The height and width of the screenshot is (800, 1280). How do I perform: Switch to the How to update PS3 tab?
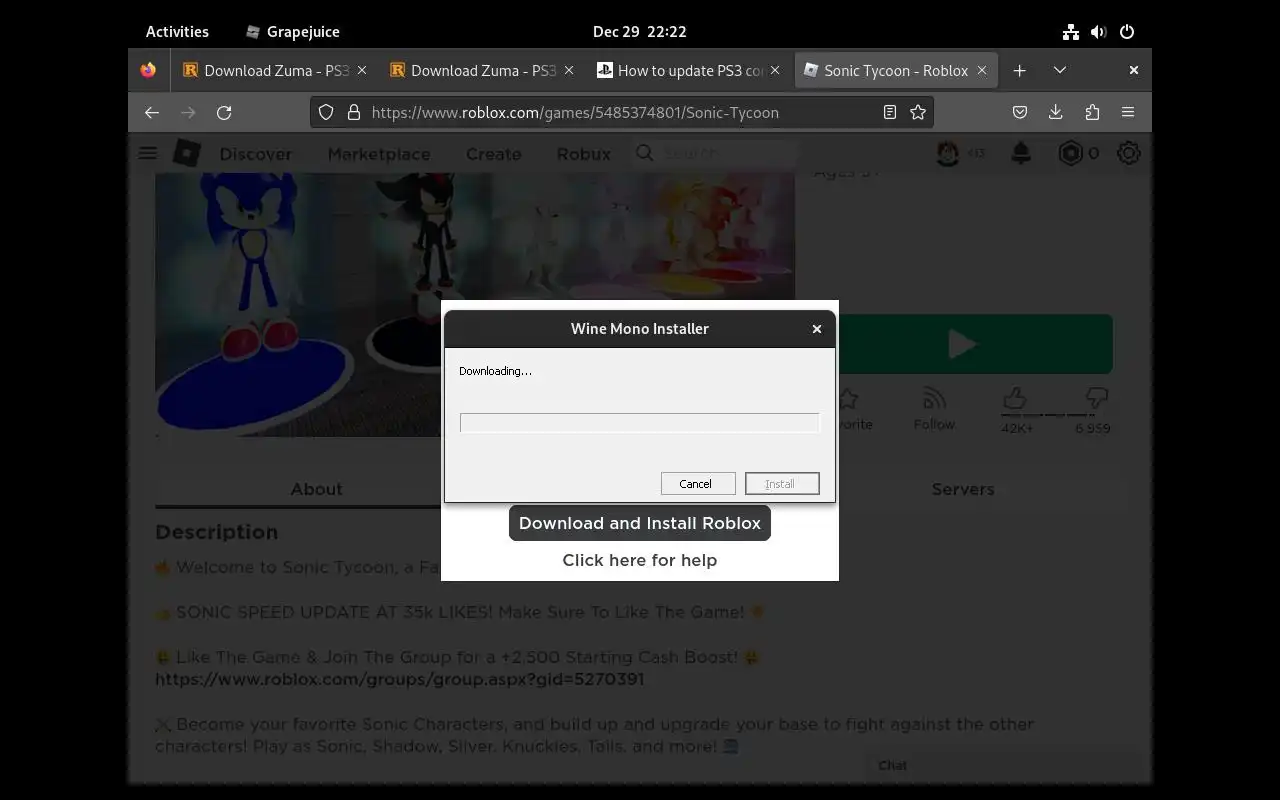[x=688, y=70]
